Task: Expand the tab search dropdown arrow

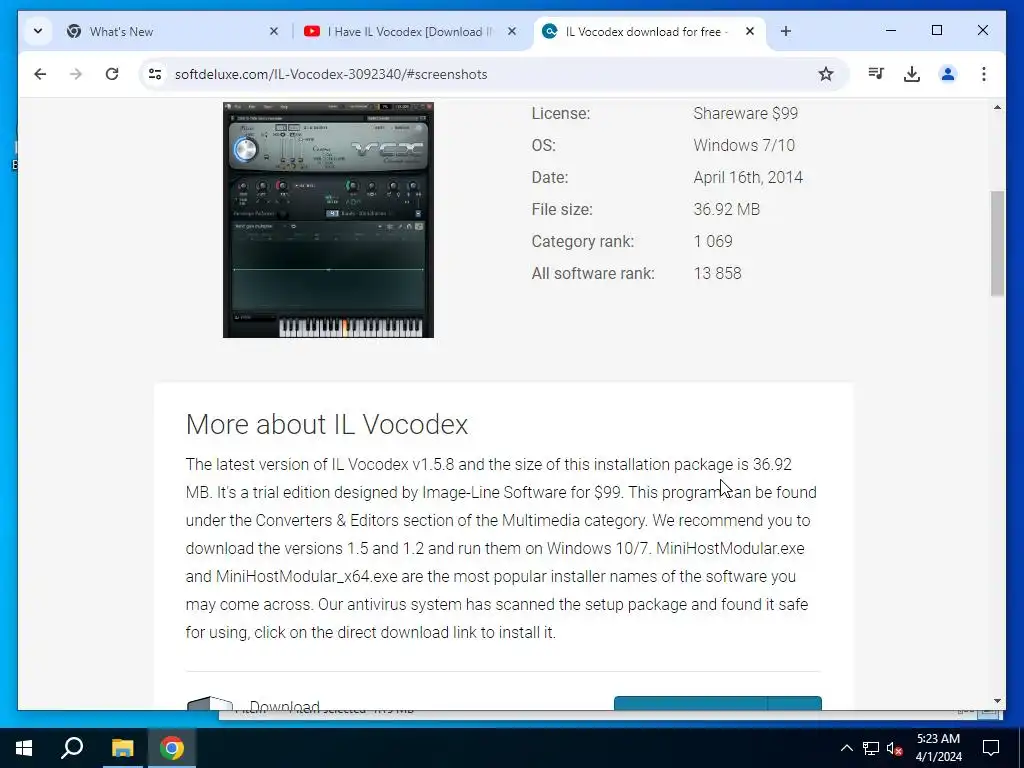Action: tap(38, 31)
